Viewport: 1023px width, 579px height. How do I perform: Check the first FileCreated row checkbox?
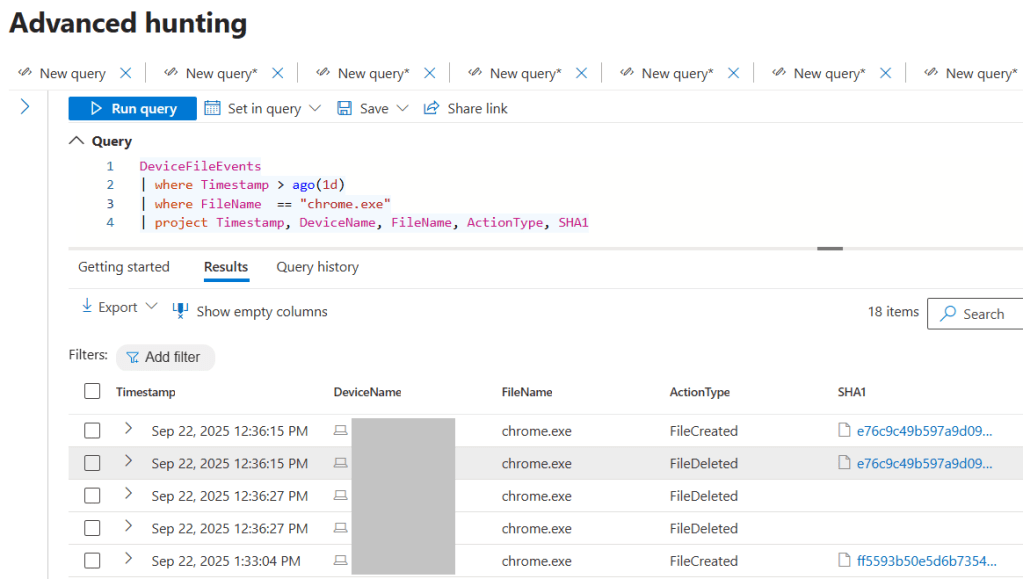92,431
